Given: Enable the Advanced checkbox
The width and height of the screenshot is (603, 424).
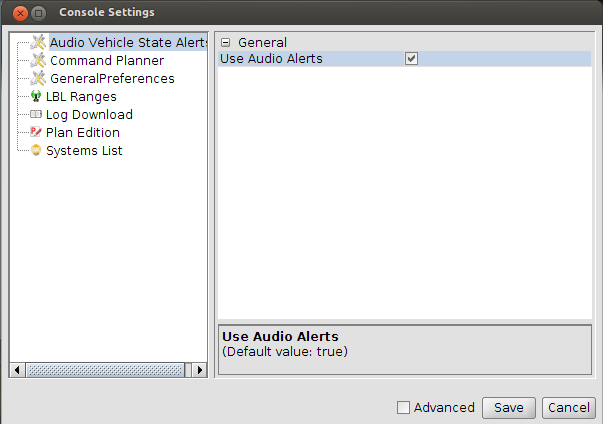Looking at the screenshot, I should coord(403,407).
